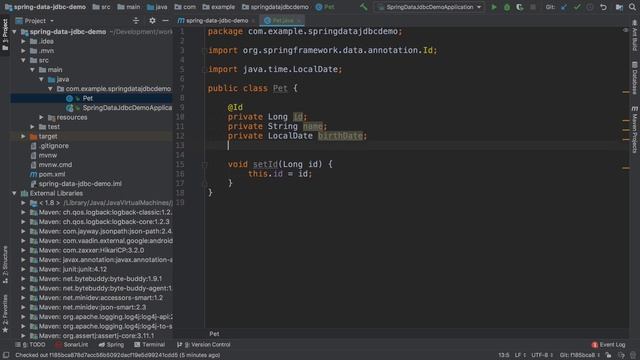Click the springdatajdbcdemo breadcrumb in navigation bar
This screenshot has height=360, width=640.
(276, 7)
